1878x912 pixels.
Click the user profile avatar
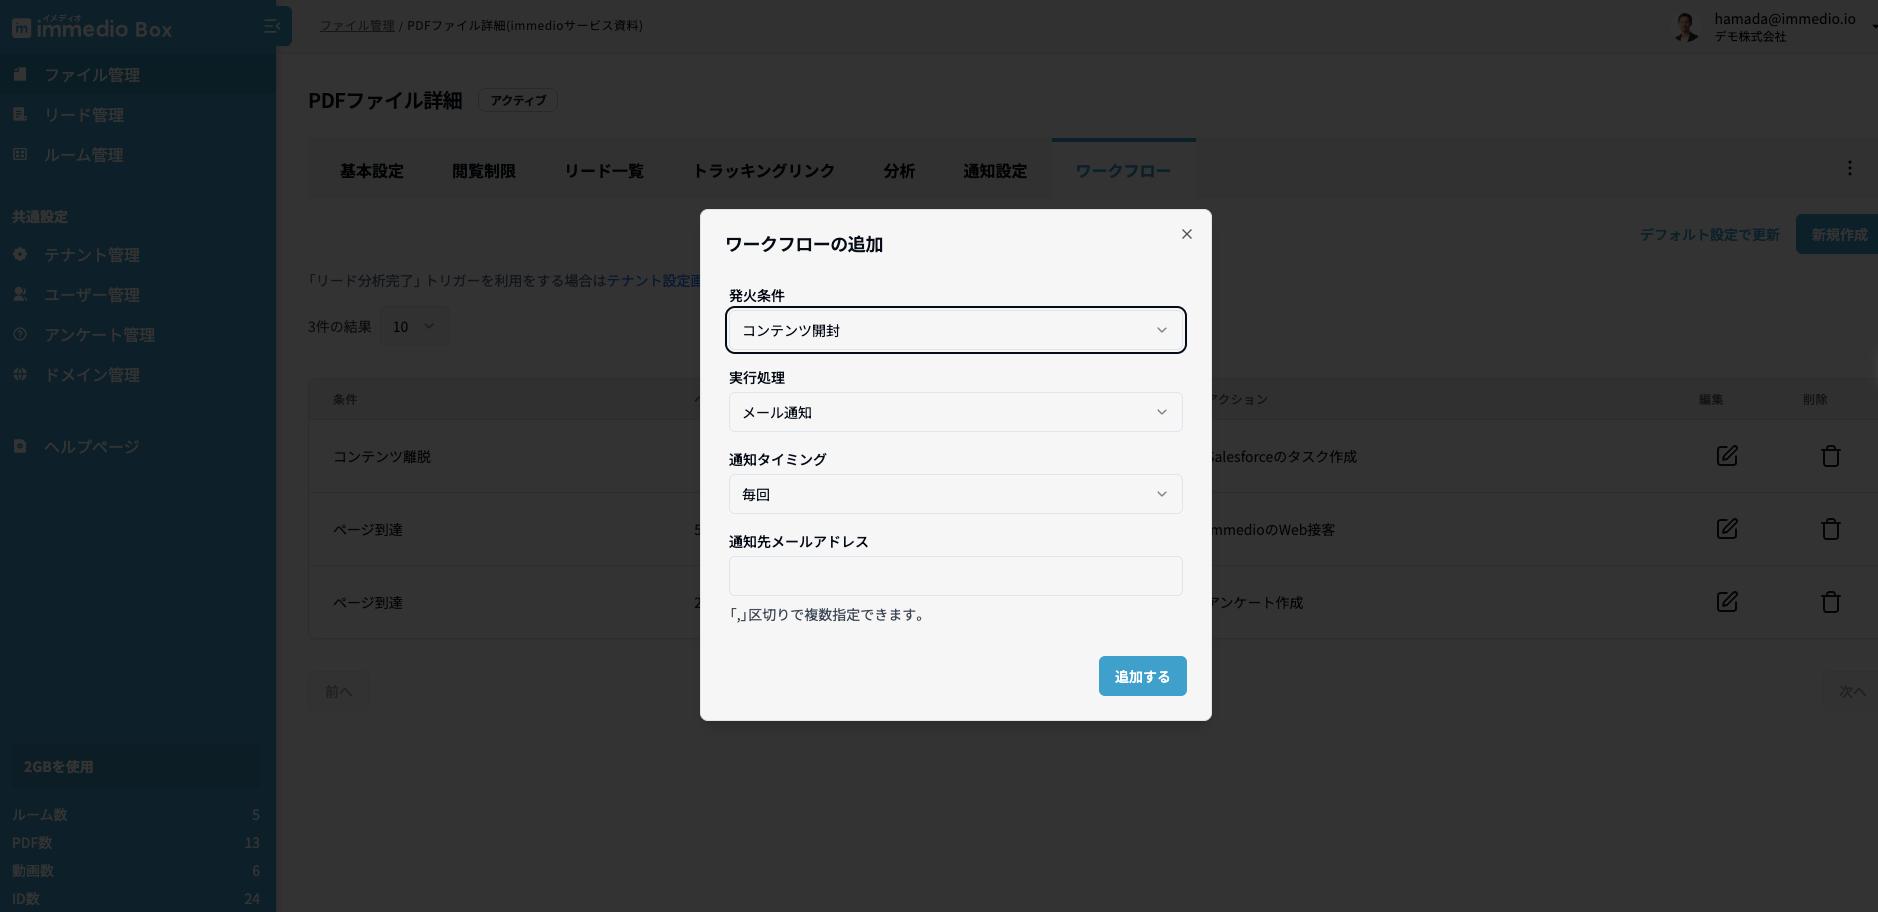(1687, 27)
